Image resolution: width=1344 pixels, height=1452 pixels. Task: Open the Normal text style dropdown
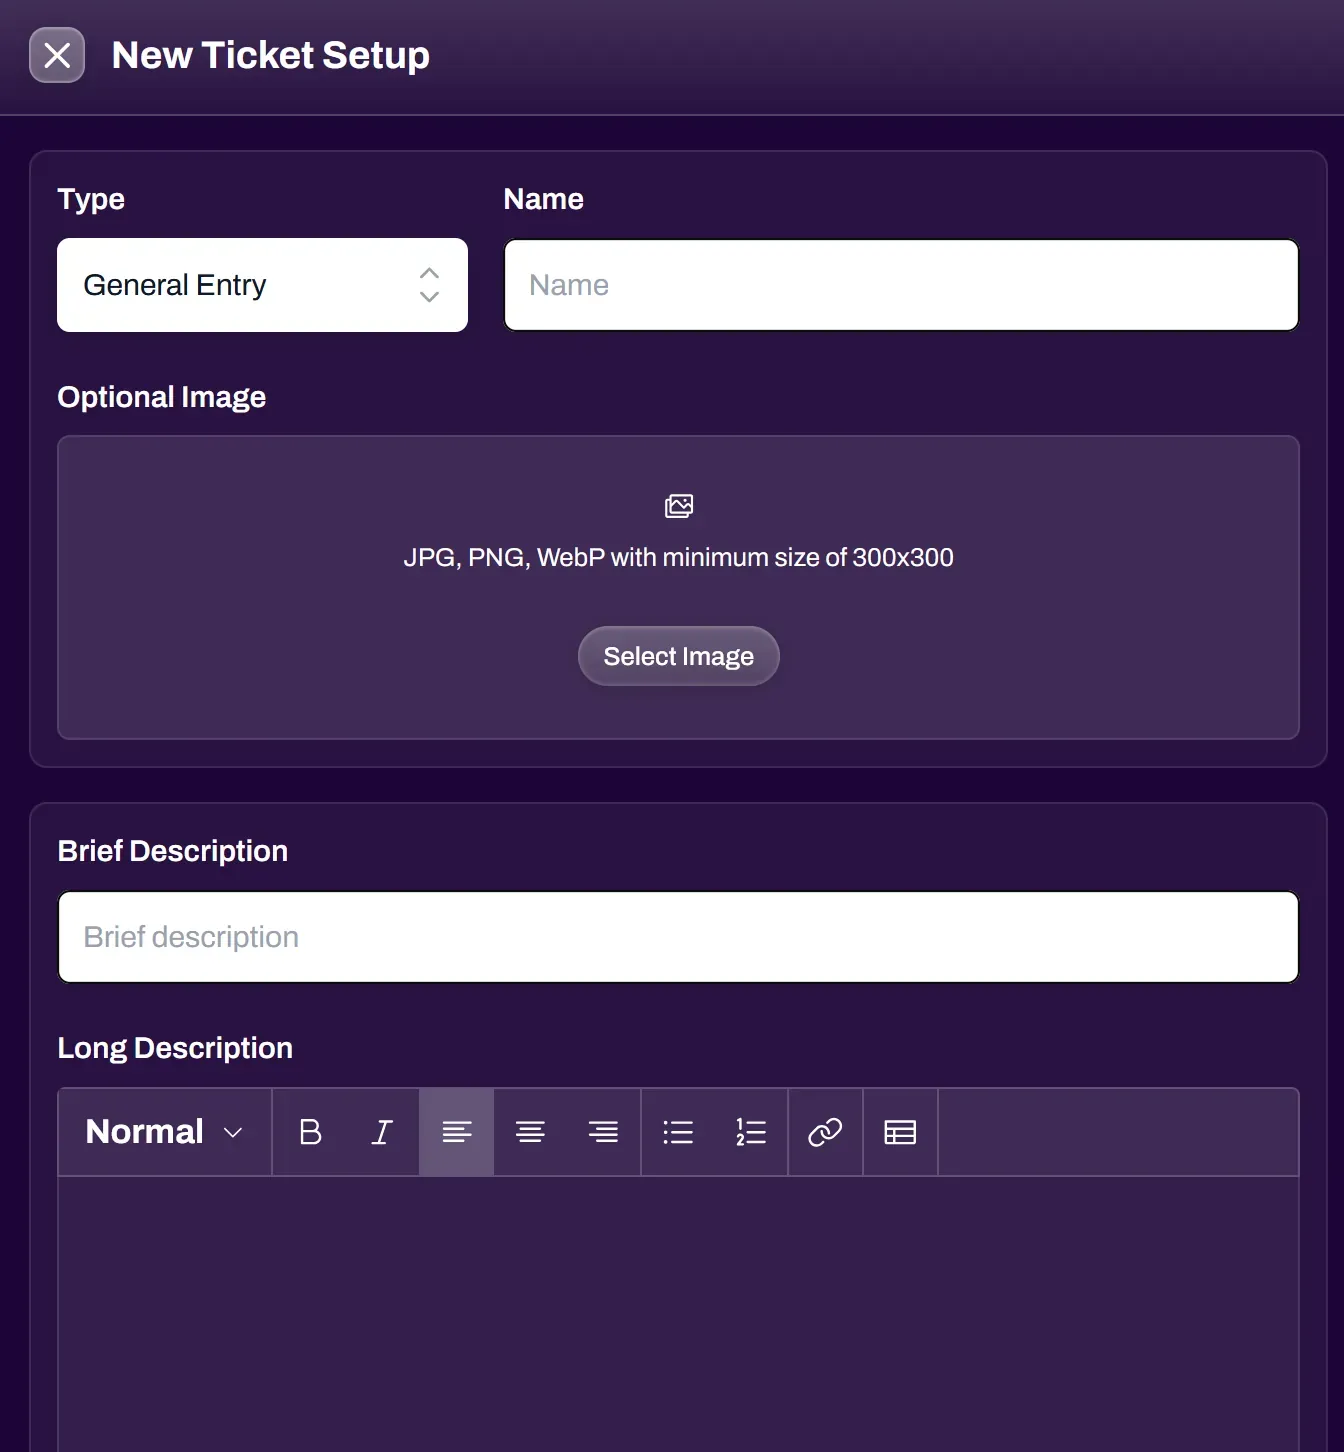(165, 1132)
